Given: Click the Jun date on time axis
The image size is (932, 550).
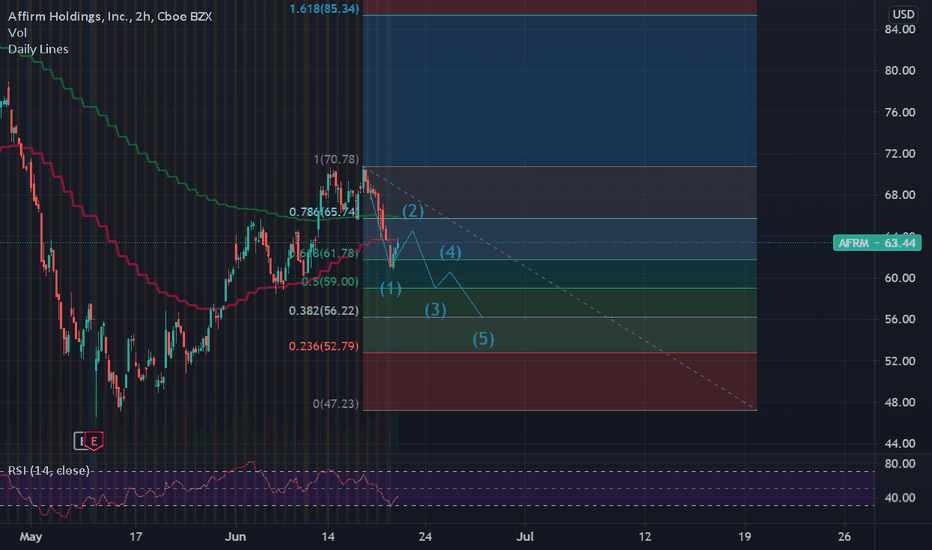Looking at the screenshot, I should point(235,537).
